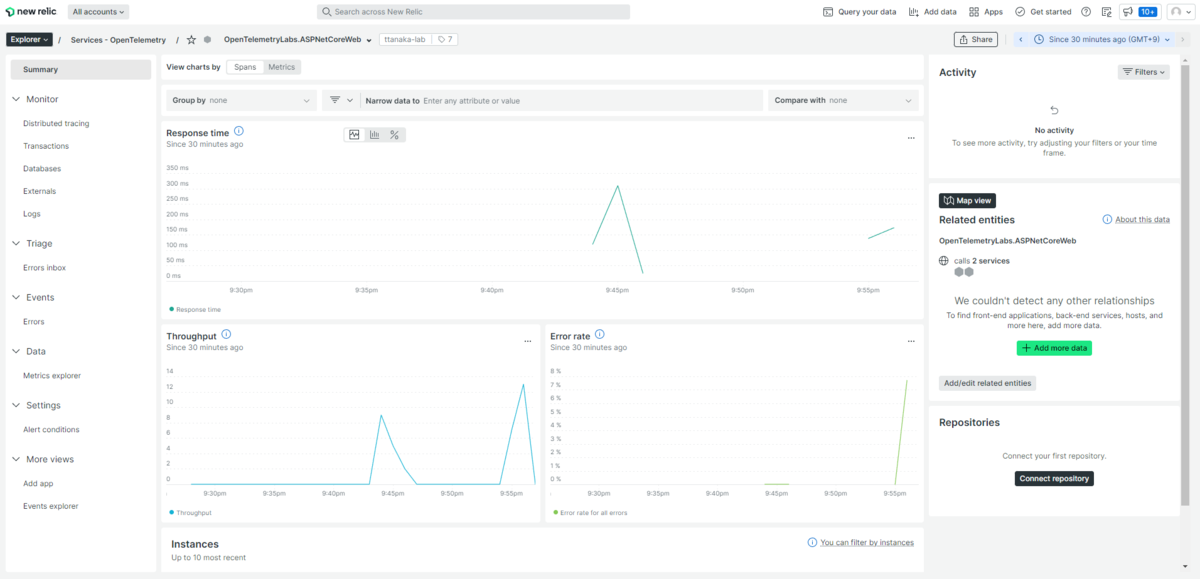Show info for Response time chart
The height and width of the screenshot is (579, 1200).
pos(238,131)
